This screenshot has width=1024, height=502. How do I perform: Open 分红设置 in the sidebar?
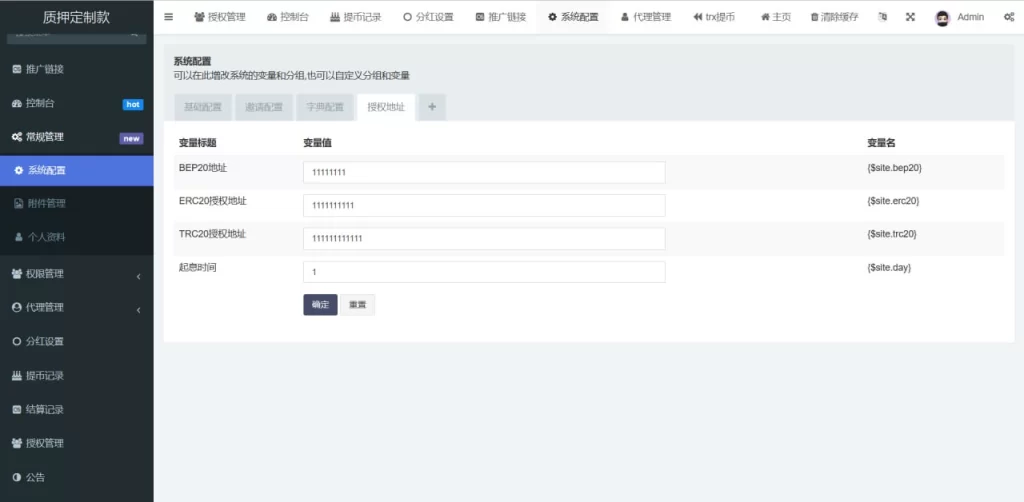point(76,341)
